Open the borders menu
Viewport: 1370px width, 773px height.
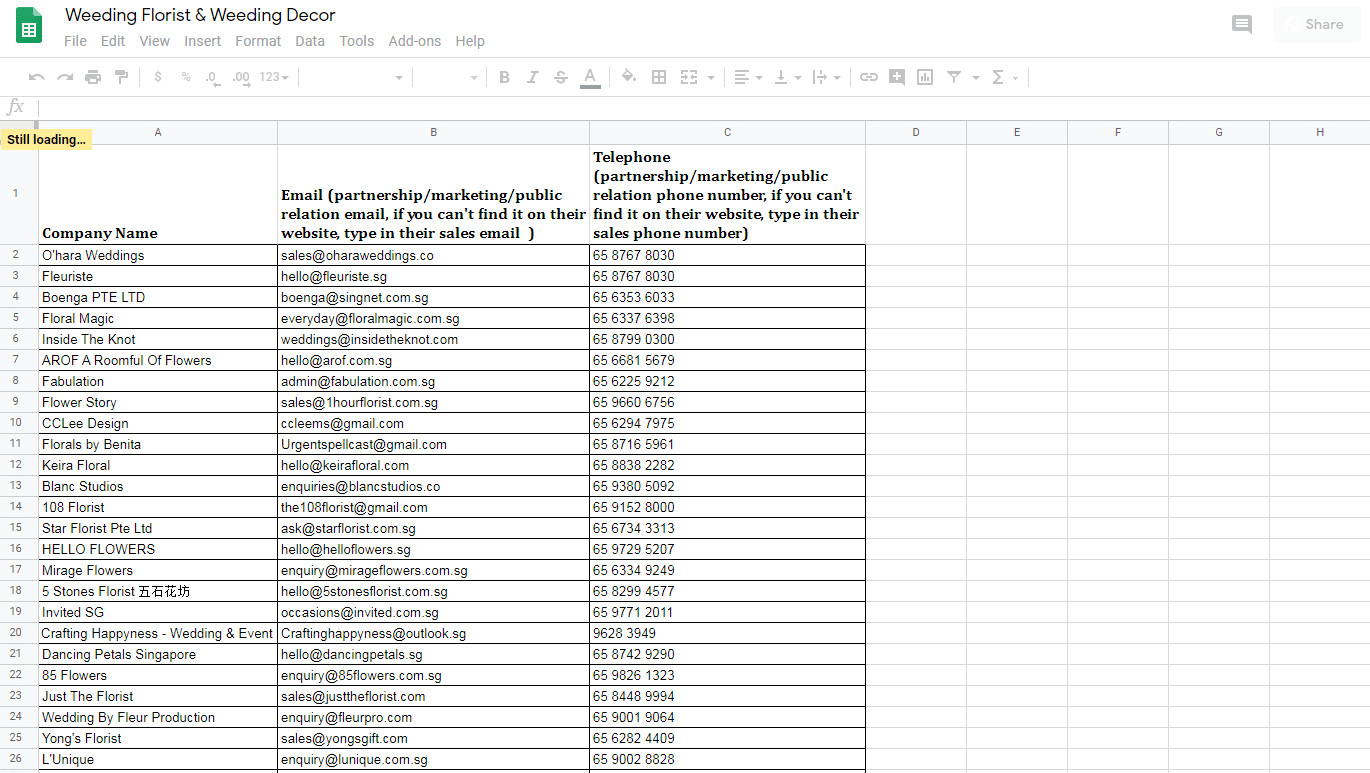tap(658, 76)
